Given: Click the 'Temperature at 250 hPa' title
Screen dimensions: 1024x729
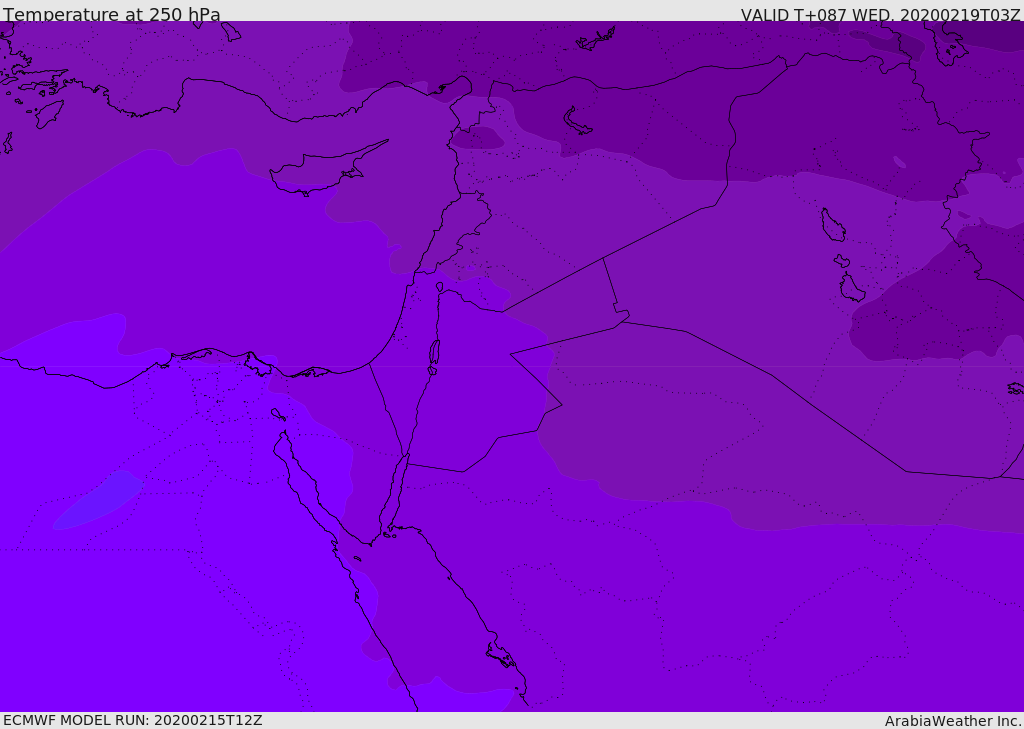Looking at the screenshot, I should (x=112, y=15).
